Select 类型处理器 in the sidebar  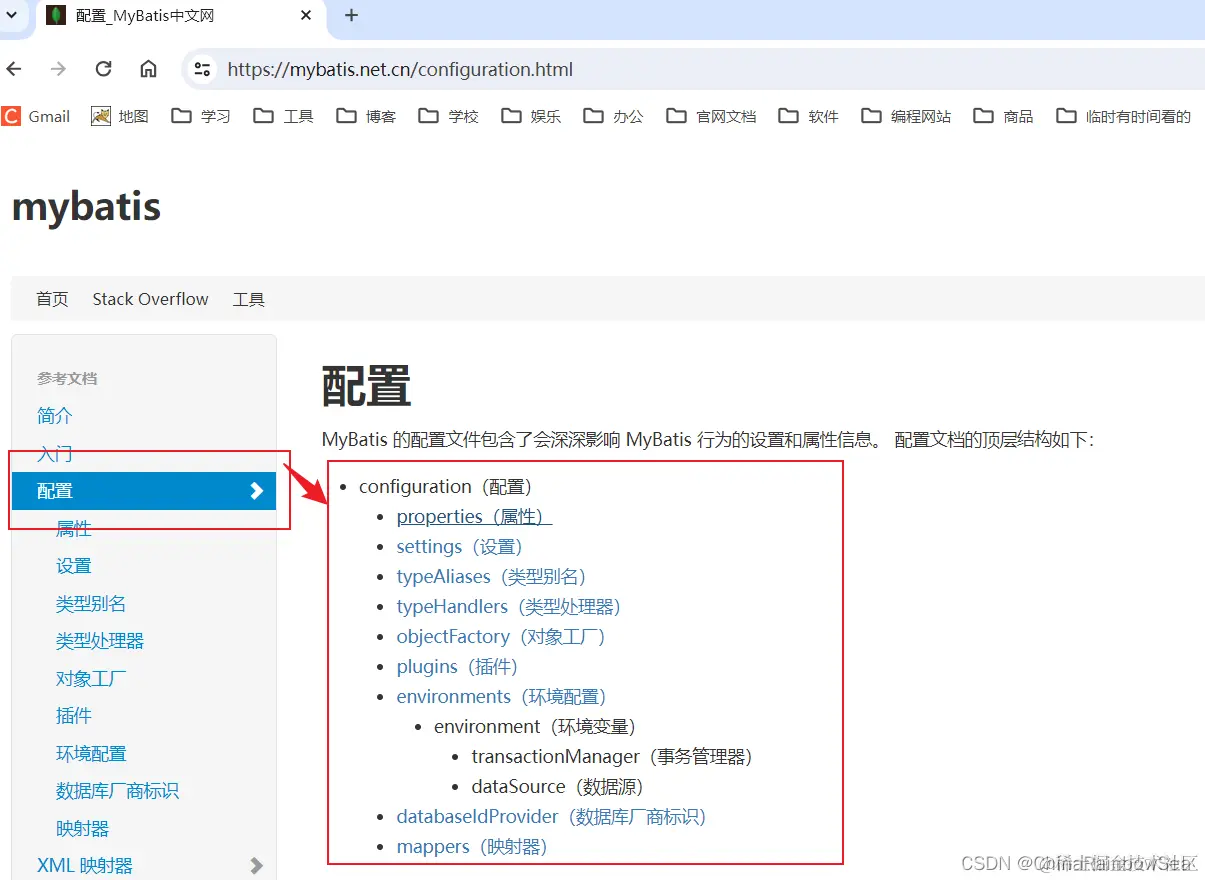tap(100, 640)
